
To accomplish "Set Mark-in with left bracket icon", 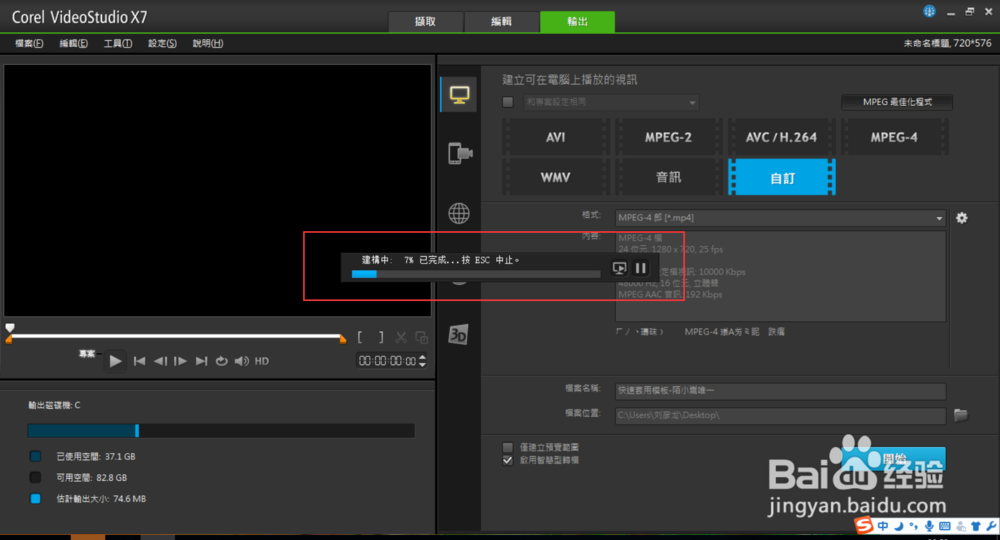I will pyautogui.click(x=360, y=337).
